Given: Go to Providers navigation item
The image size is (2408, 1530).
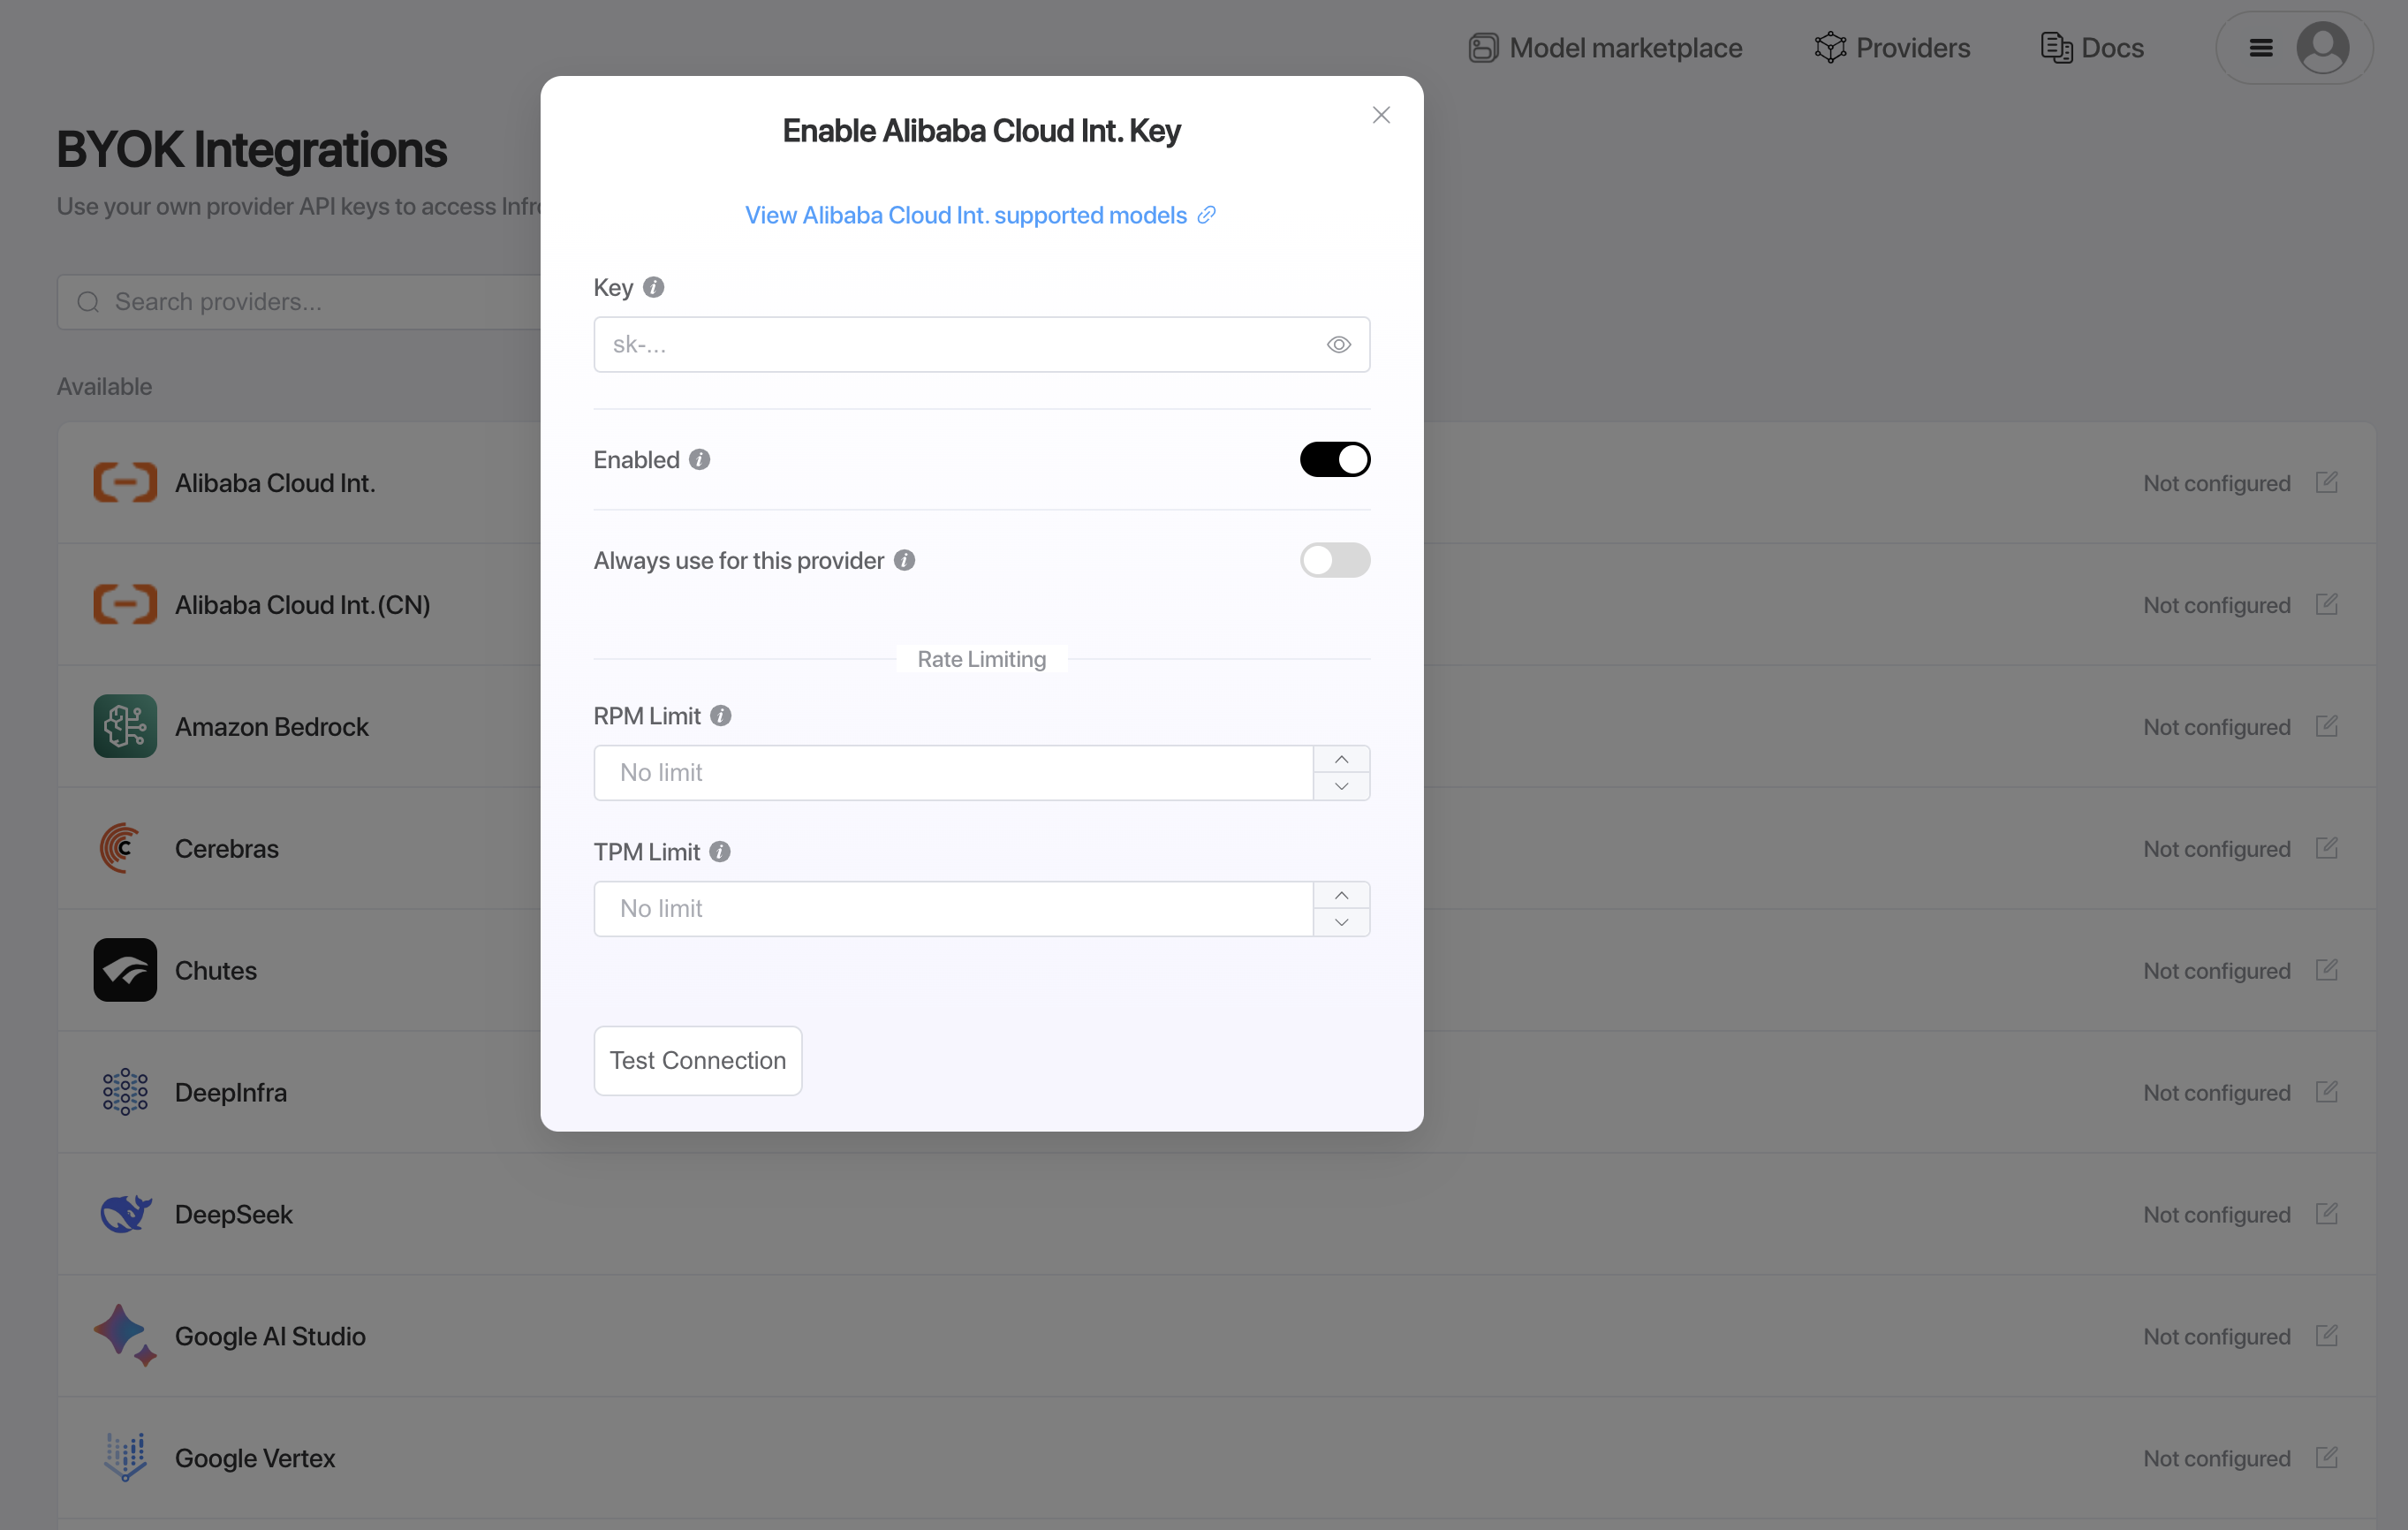Looking at the screenshot, I should click(1892, 48).
